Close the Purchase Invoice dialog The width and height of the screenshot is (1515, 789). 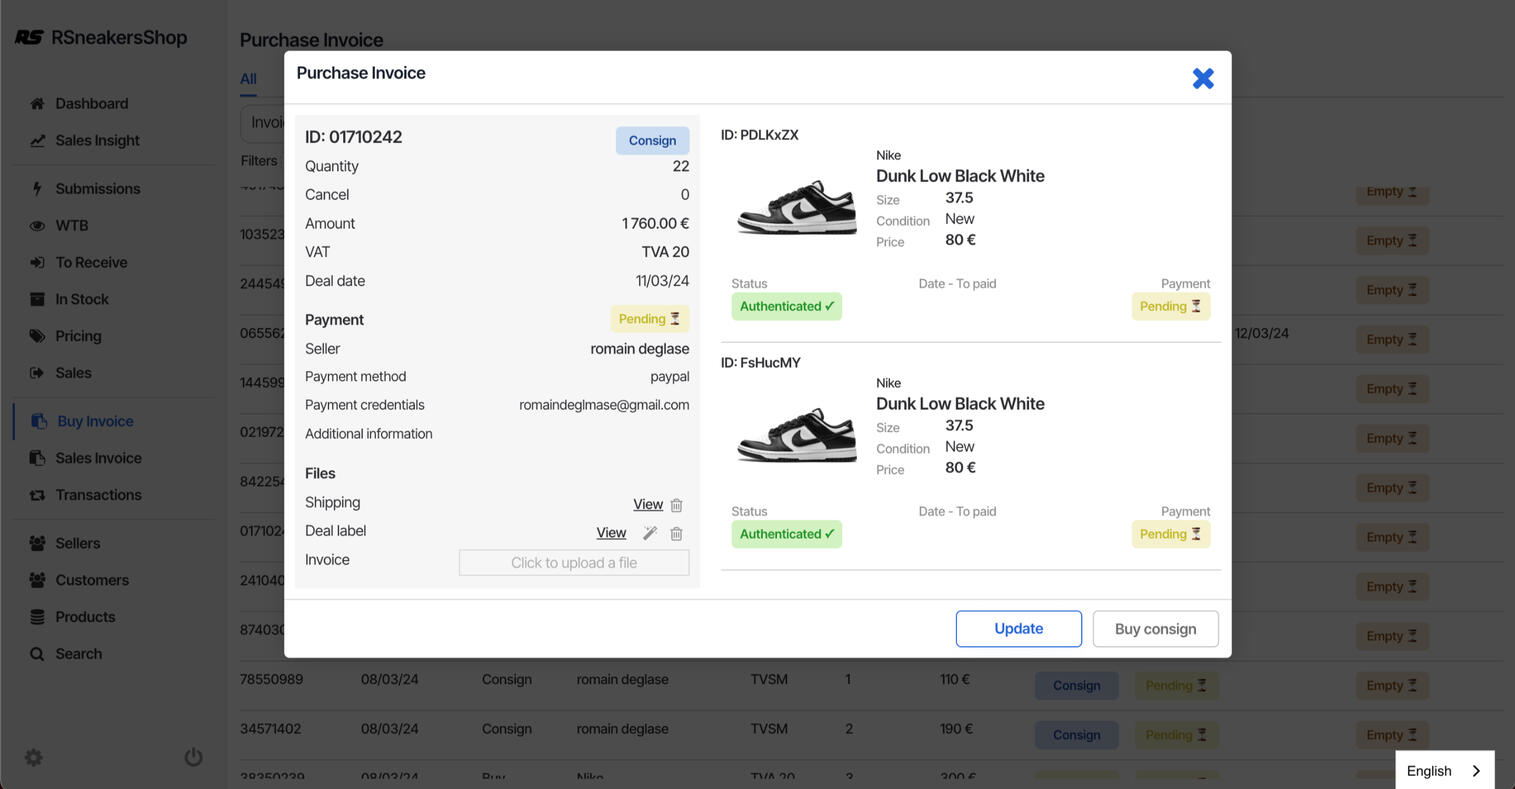pyautogui.click(x=1203, y=78)
